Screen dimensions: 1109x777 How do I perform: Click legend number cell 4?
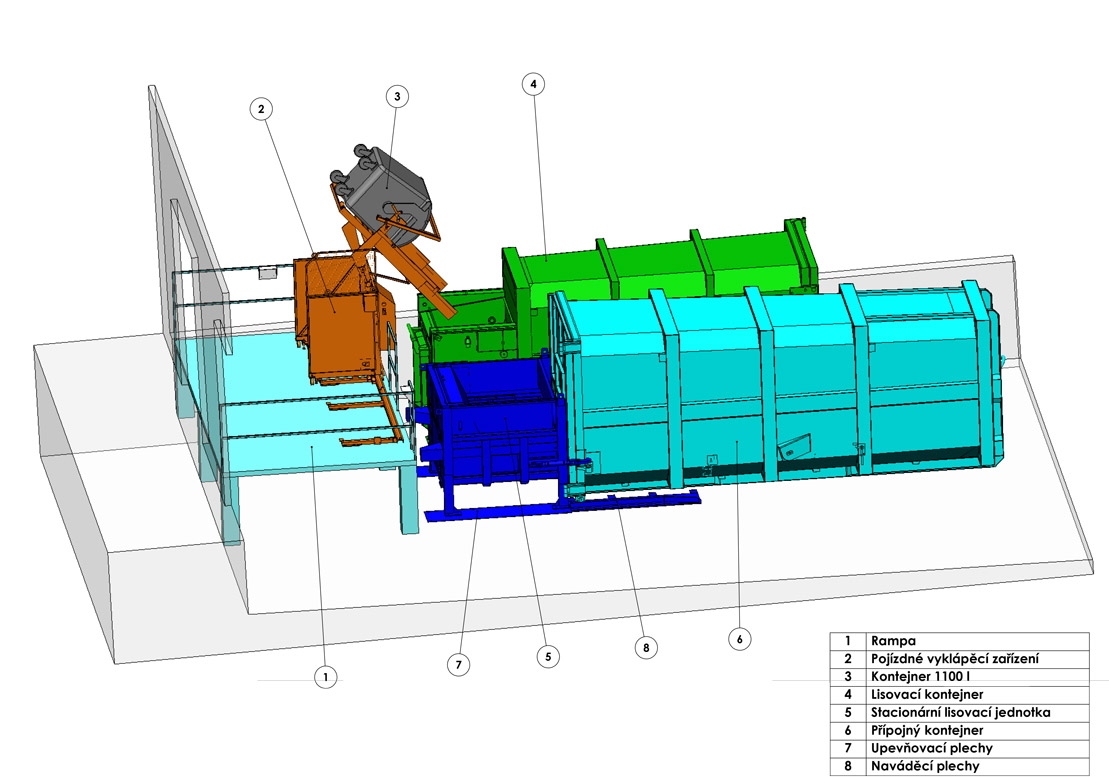pyautogui.click(x=848, y=694)
